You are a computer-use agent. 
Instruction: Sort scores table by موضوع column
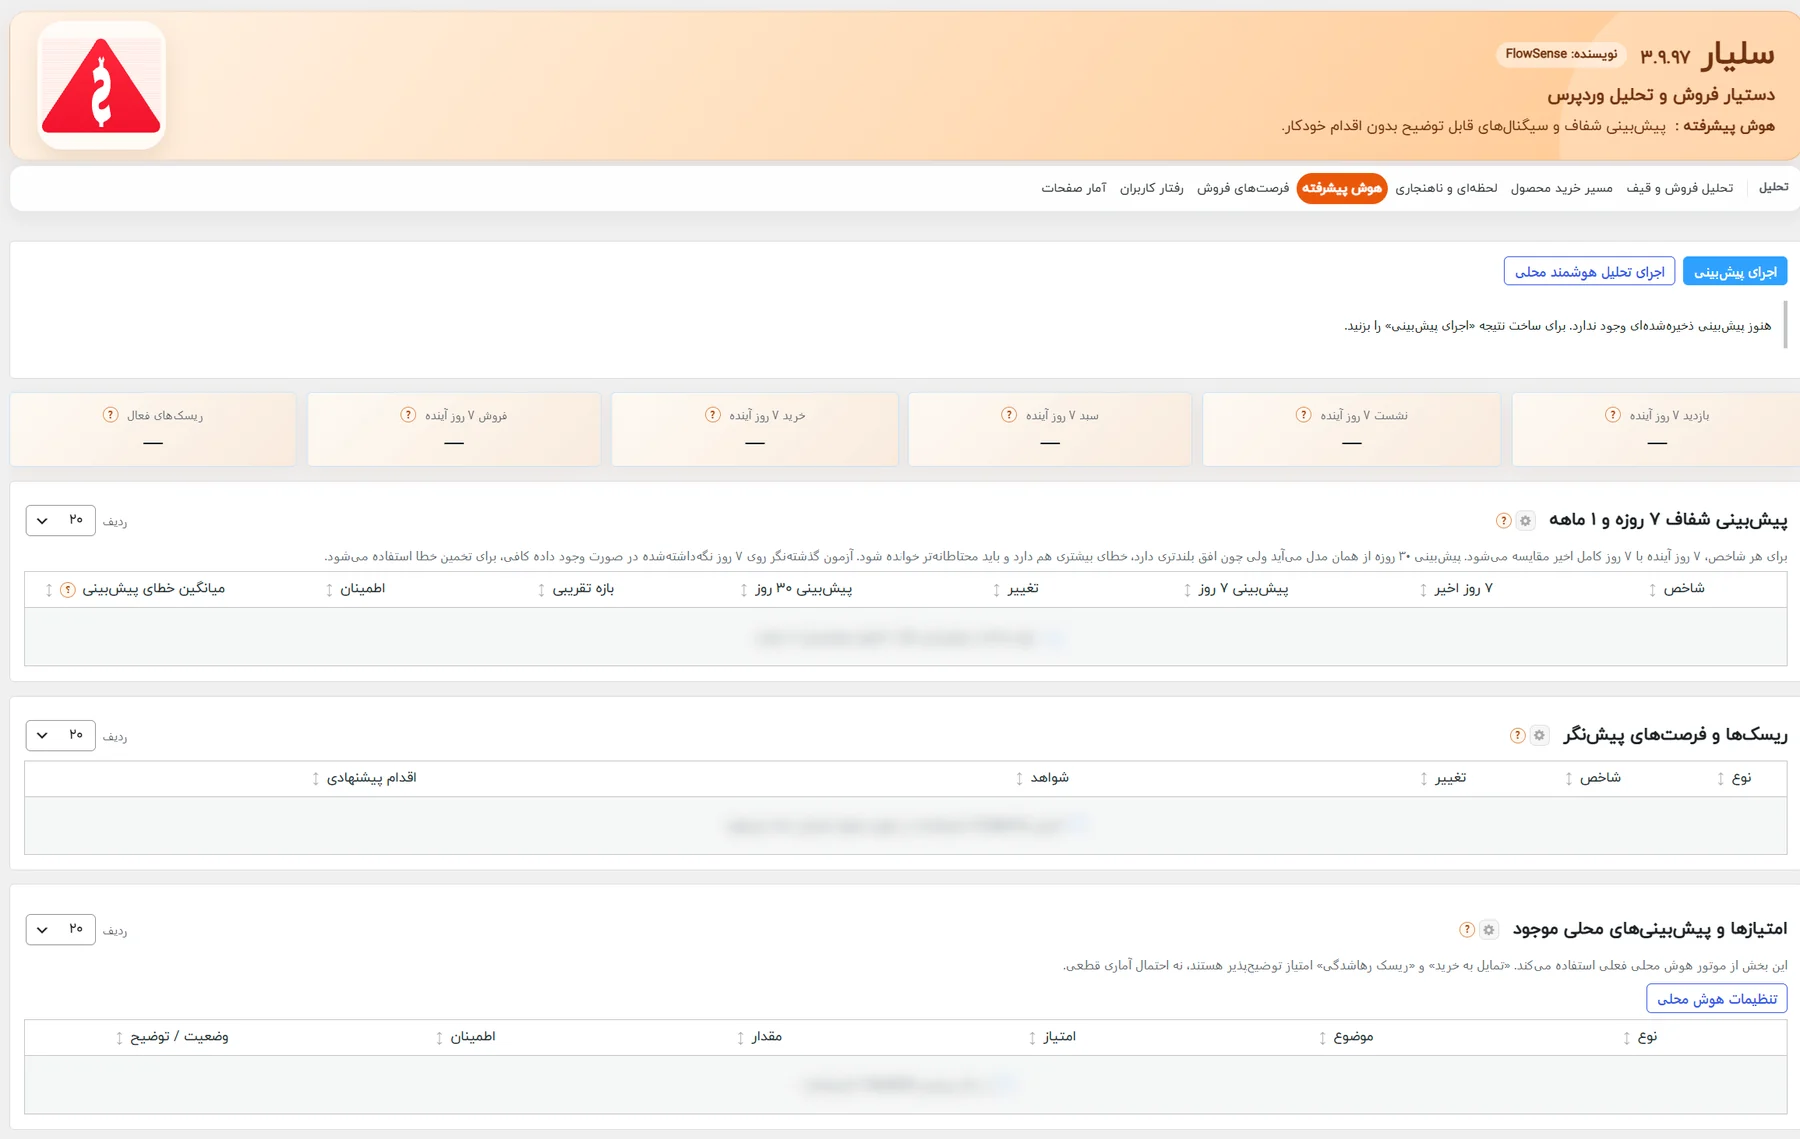pyautogui.click(x=1322, y=1037)
